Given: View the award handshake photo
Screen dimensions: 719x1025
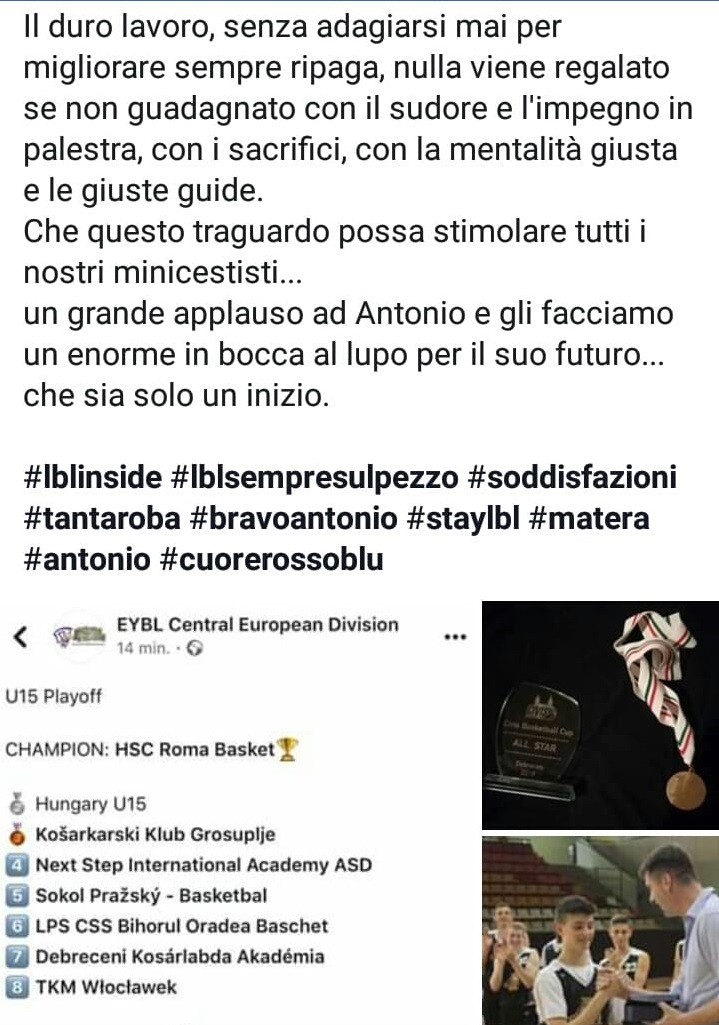Looking at the screenshot, I should [600, 931].
